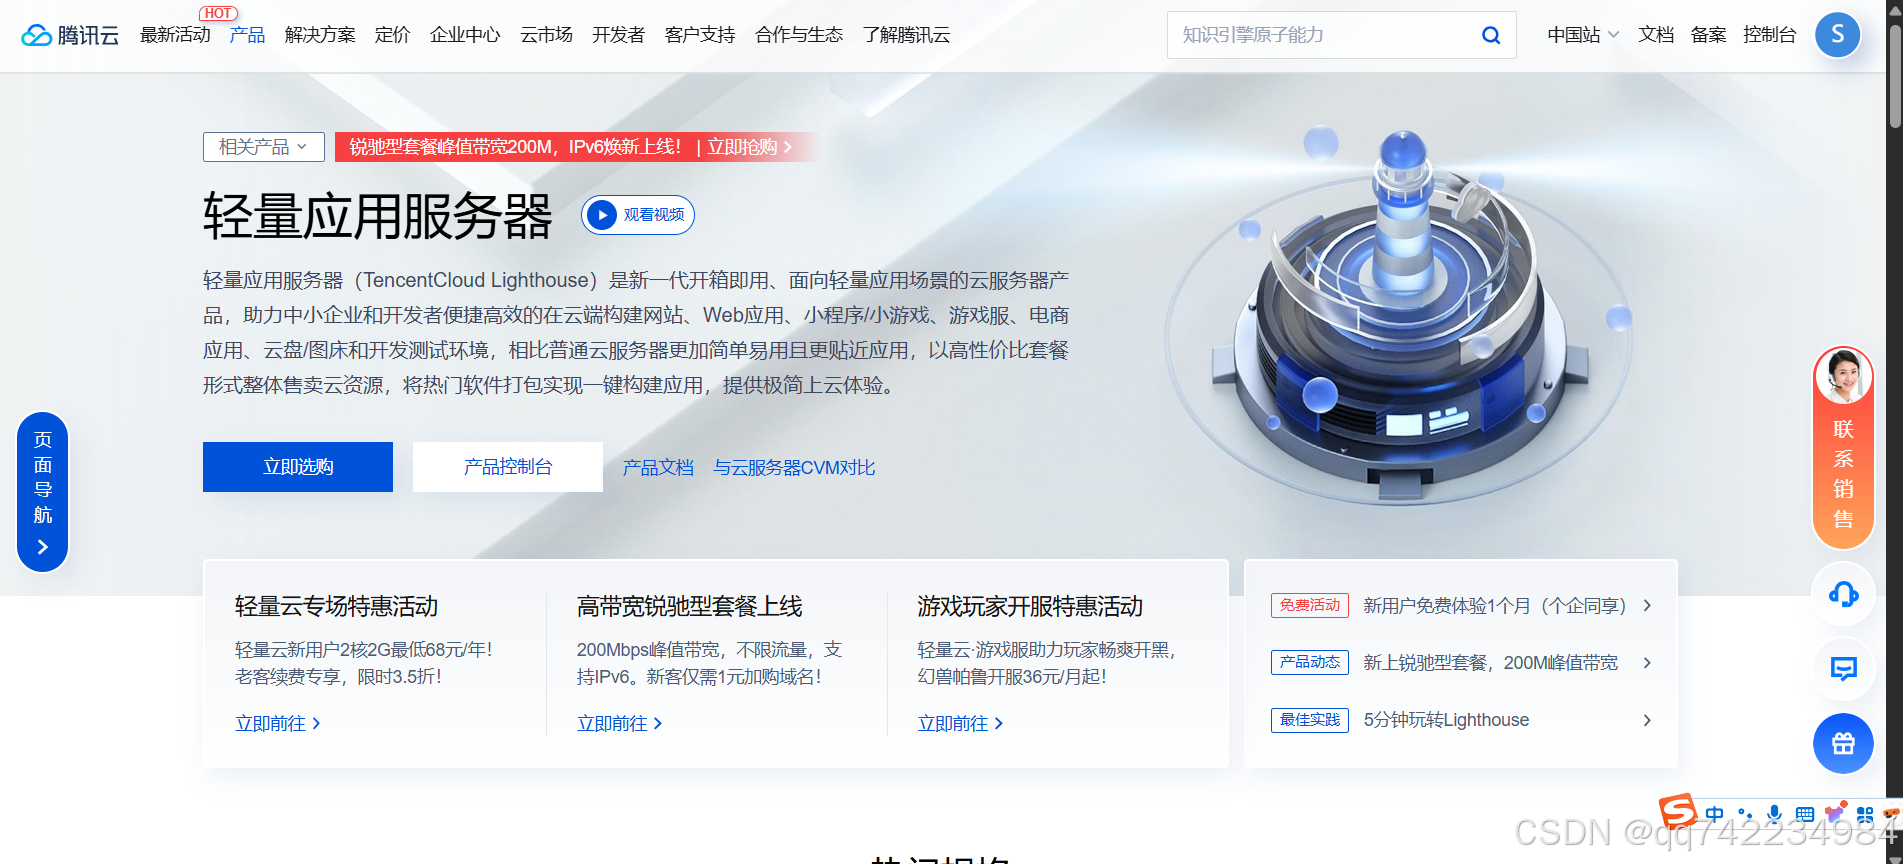The height and width of the screenshot is (864, 1903).
Task: Click 立即前往 under 轻量云专场特惠活动
Action: click(x=278, y=724)
